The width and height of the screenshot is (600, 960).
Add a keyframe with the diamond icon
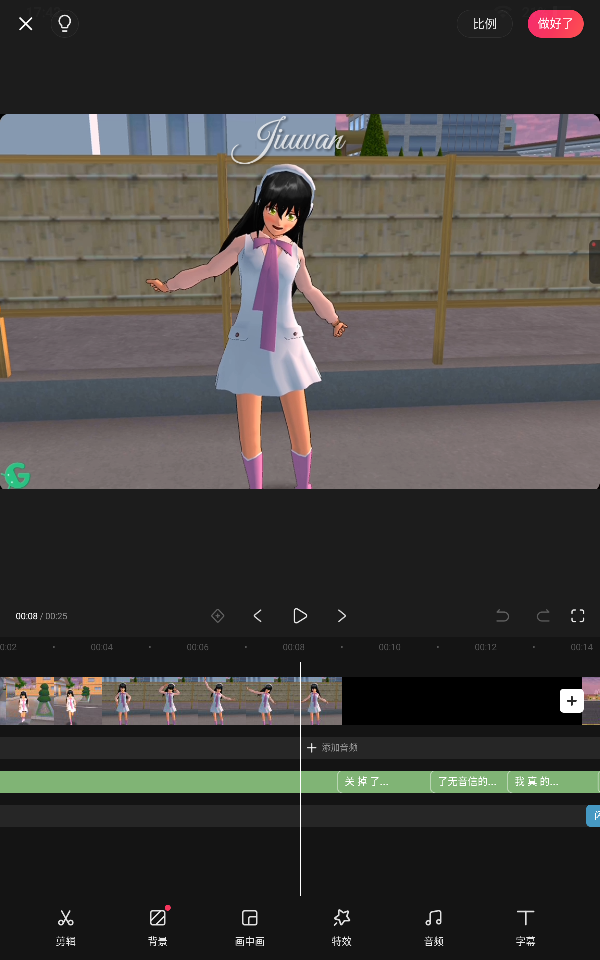click(x=217, y=616)
